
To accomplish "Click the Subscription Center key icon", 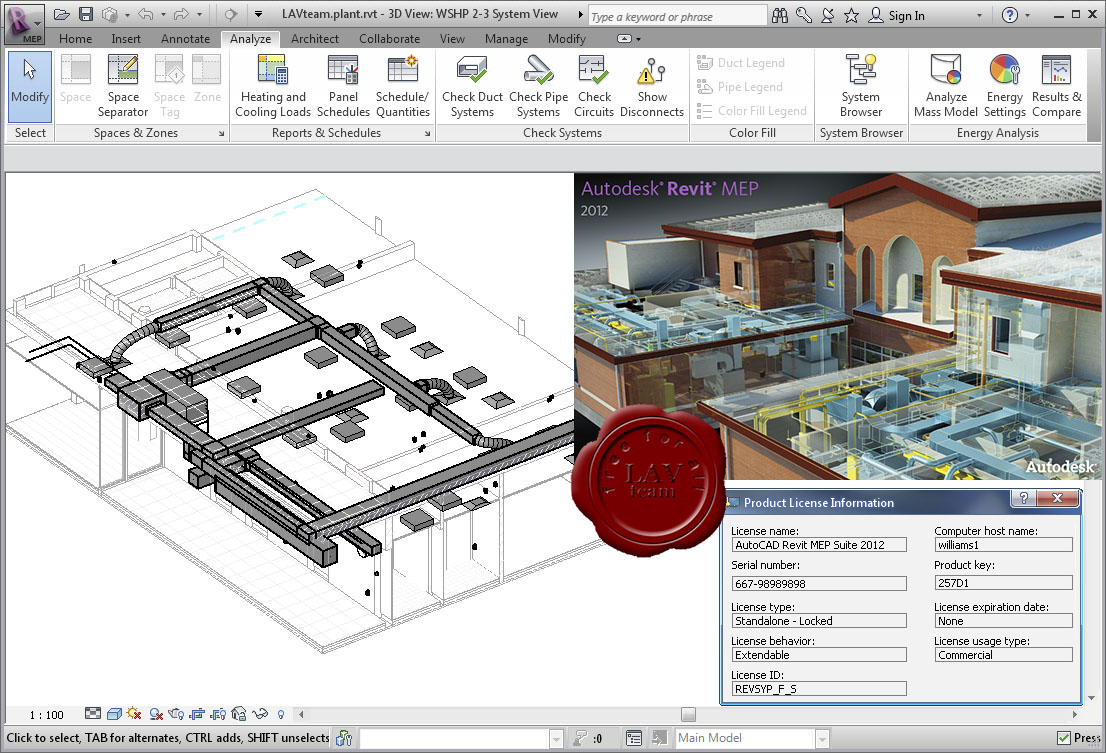I will tap(804, 15).
